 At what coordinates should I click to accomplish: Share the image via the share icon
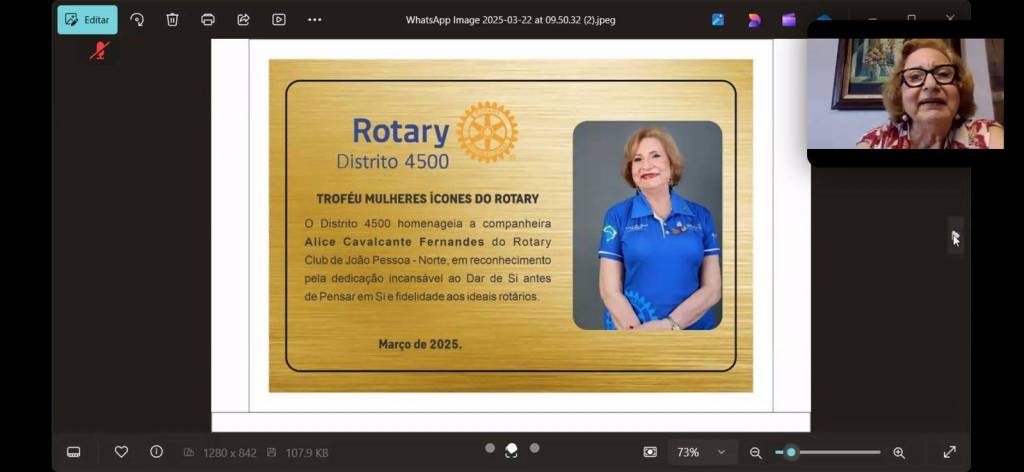point(243,19)
